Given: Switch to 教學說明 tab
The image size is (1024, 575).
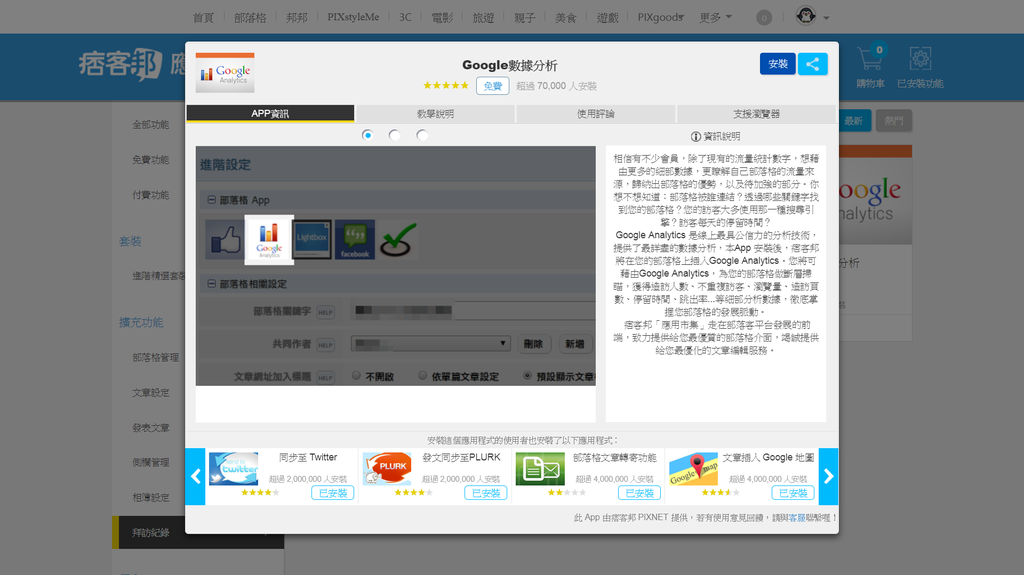Looking at the screenshot, I should (x=436, y=114).
